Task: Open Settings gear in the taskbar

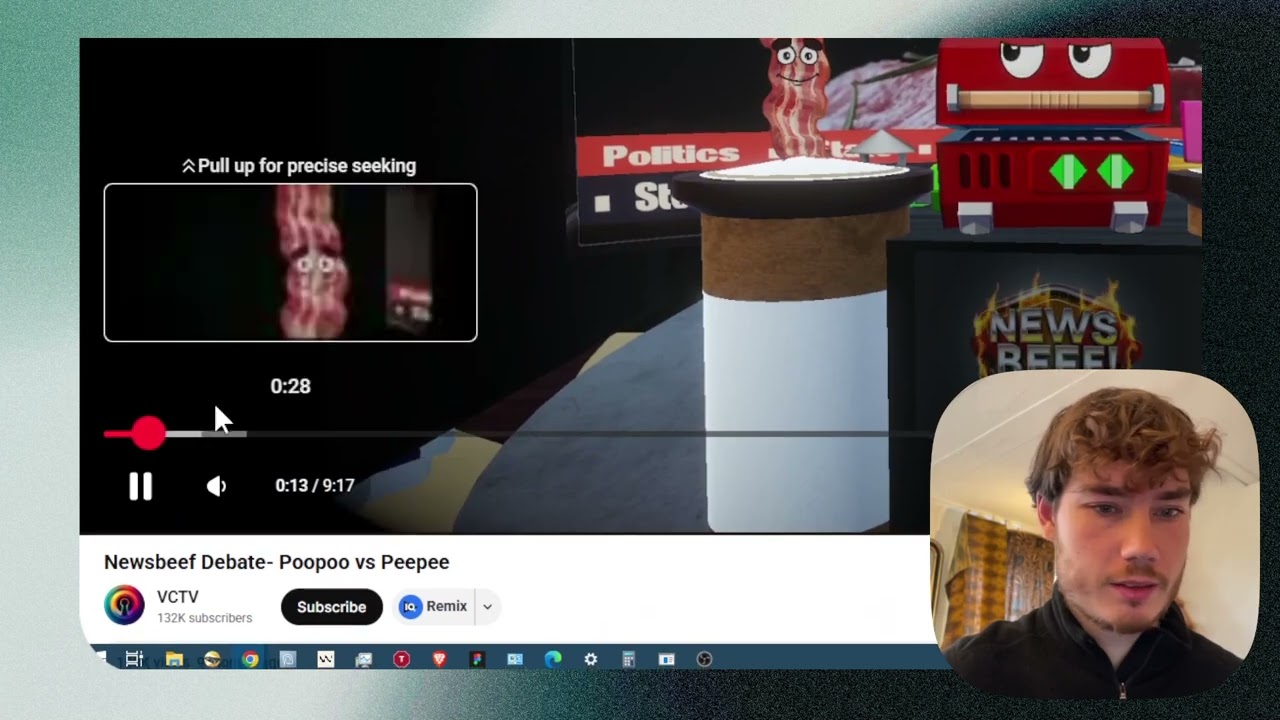Action: 591,659
